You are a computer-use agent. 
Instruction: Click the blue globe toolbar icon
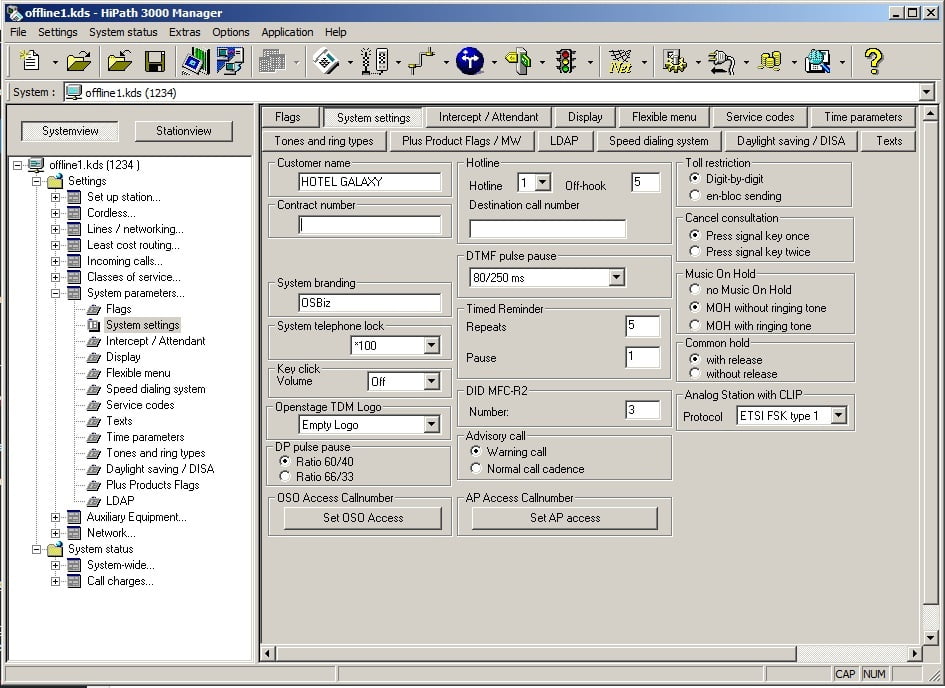coord(469,61)
